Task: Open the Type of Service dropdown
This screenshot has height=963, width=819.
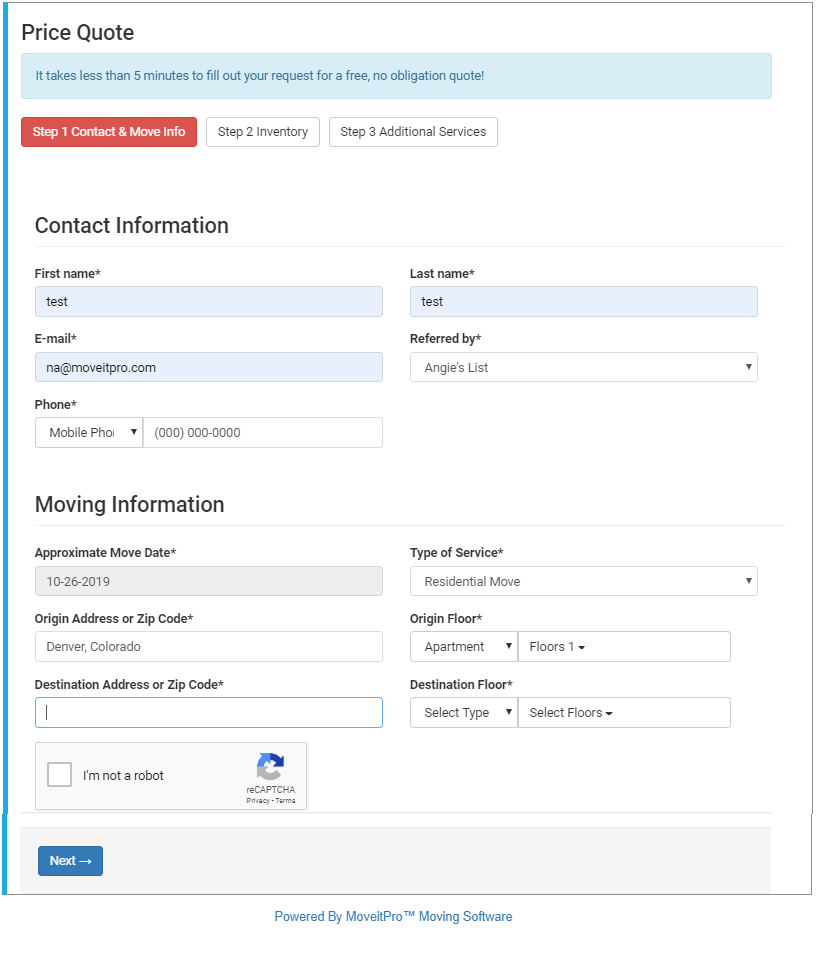Action: pyautogui.click(x=583, y=581)
